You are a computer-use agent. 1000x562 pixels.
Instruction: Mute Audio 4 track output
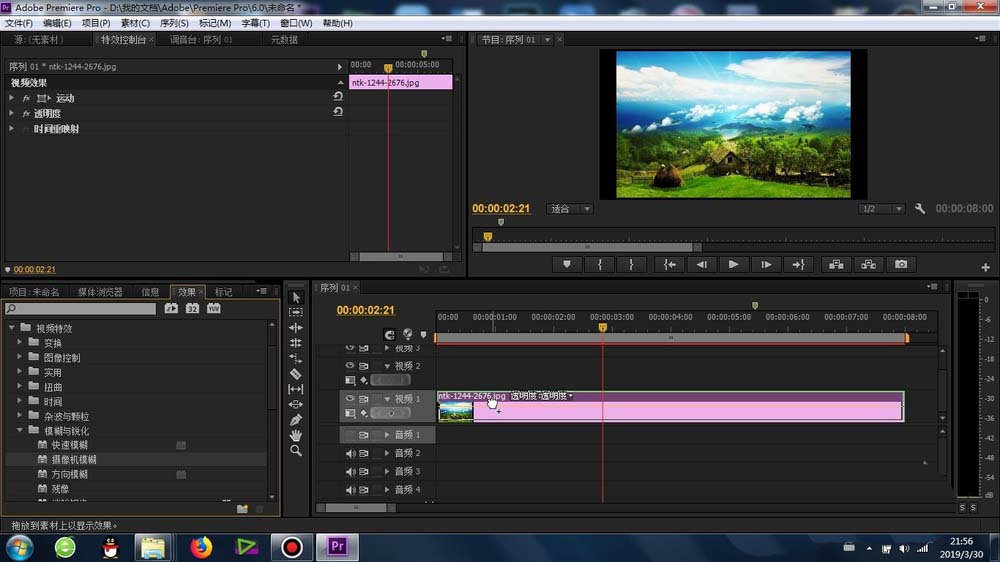coord(350,491)
